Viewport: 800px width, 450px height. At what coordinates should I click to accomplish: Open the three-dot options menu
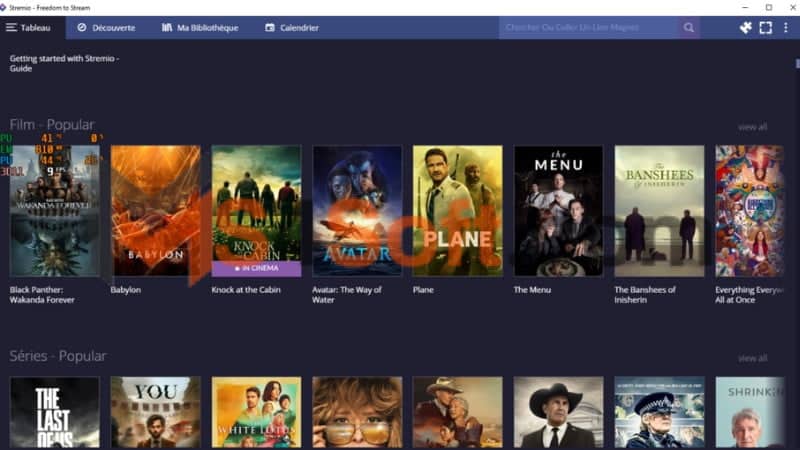pyautogui.click(x=786, y=28)
